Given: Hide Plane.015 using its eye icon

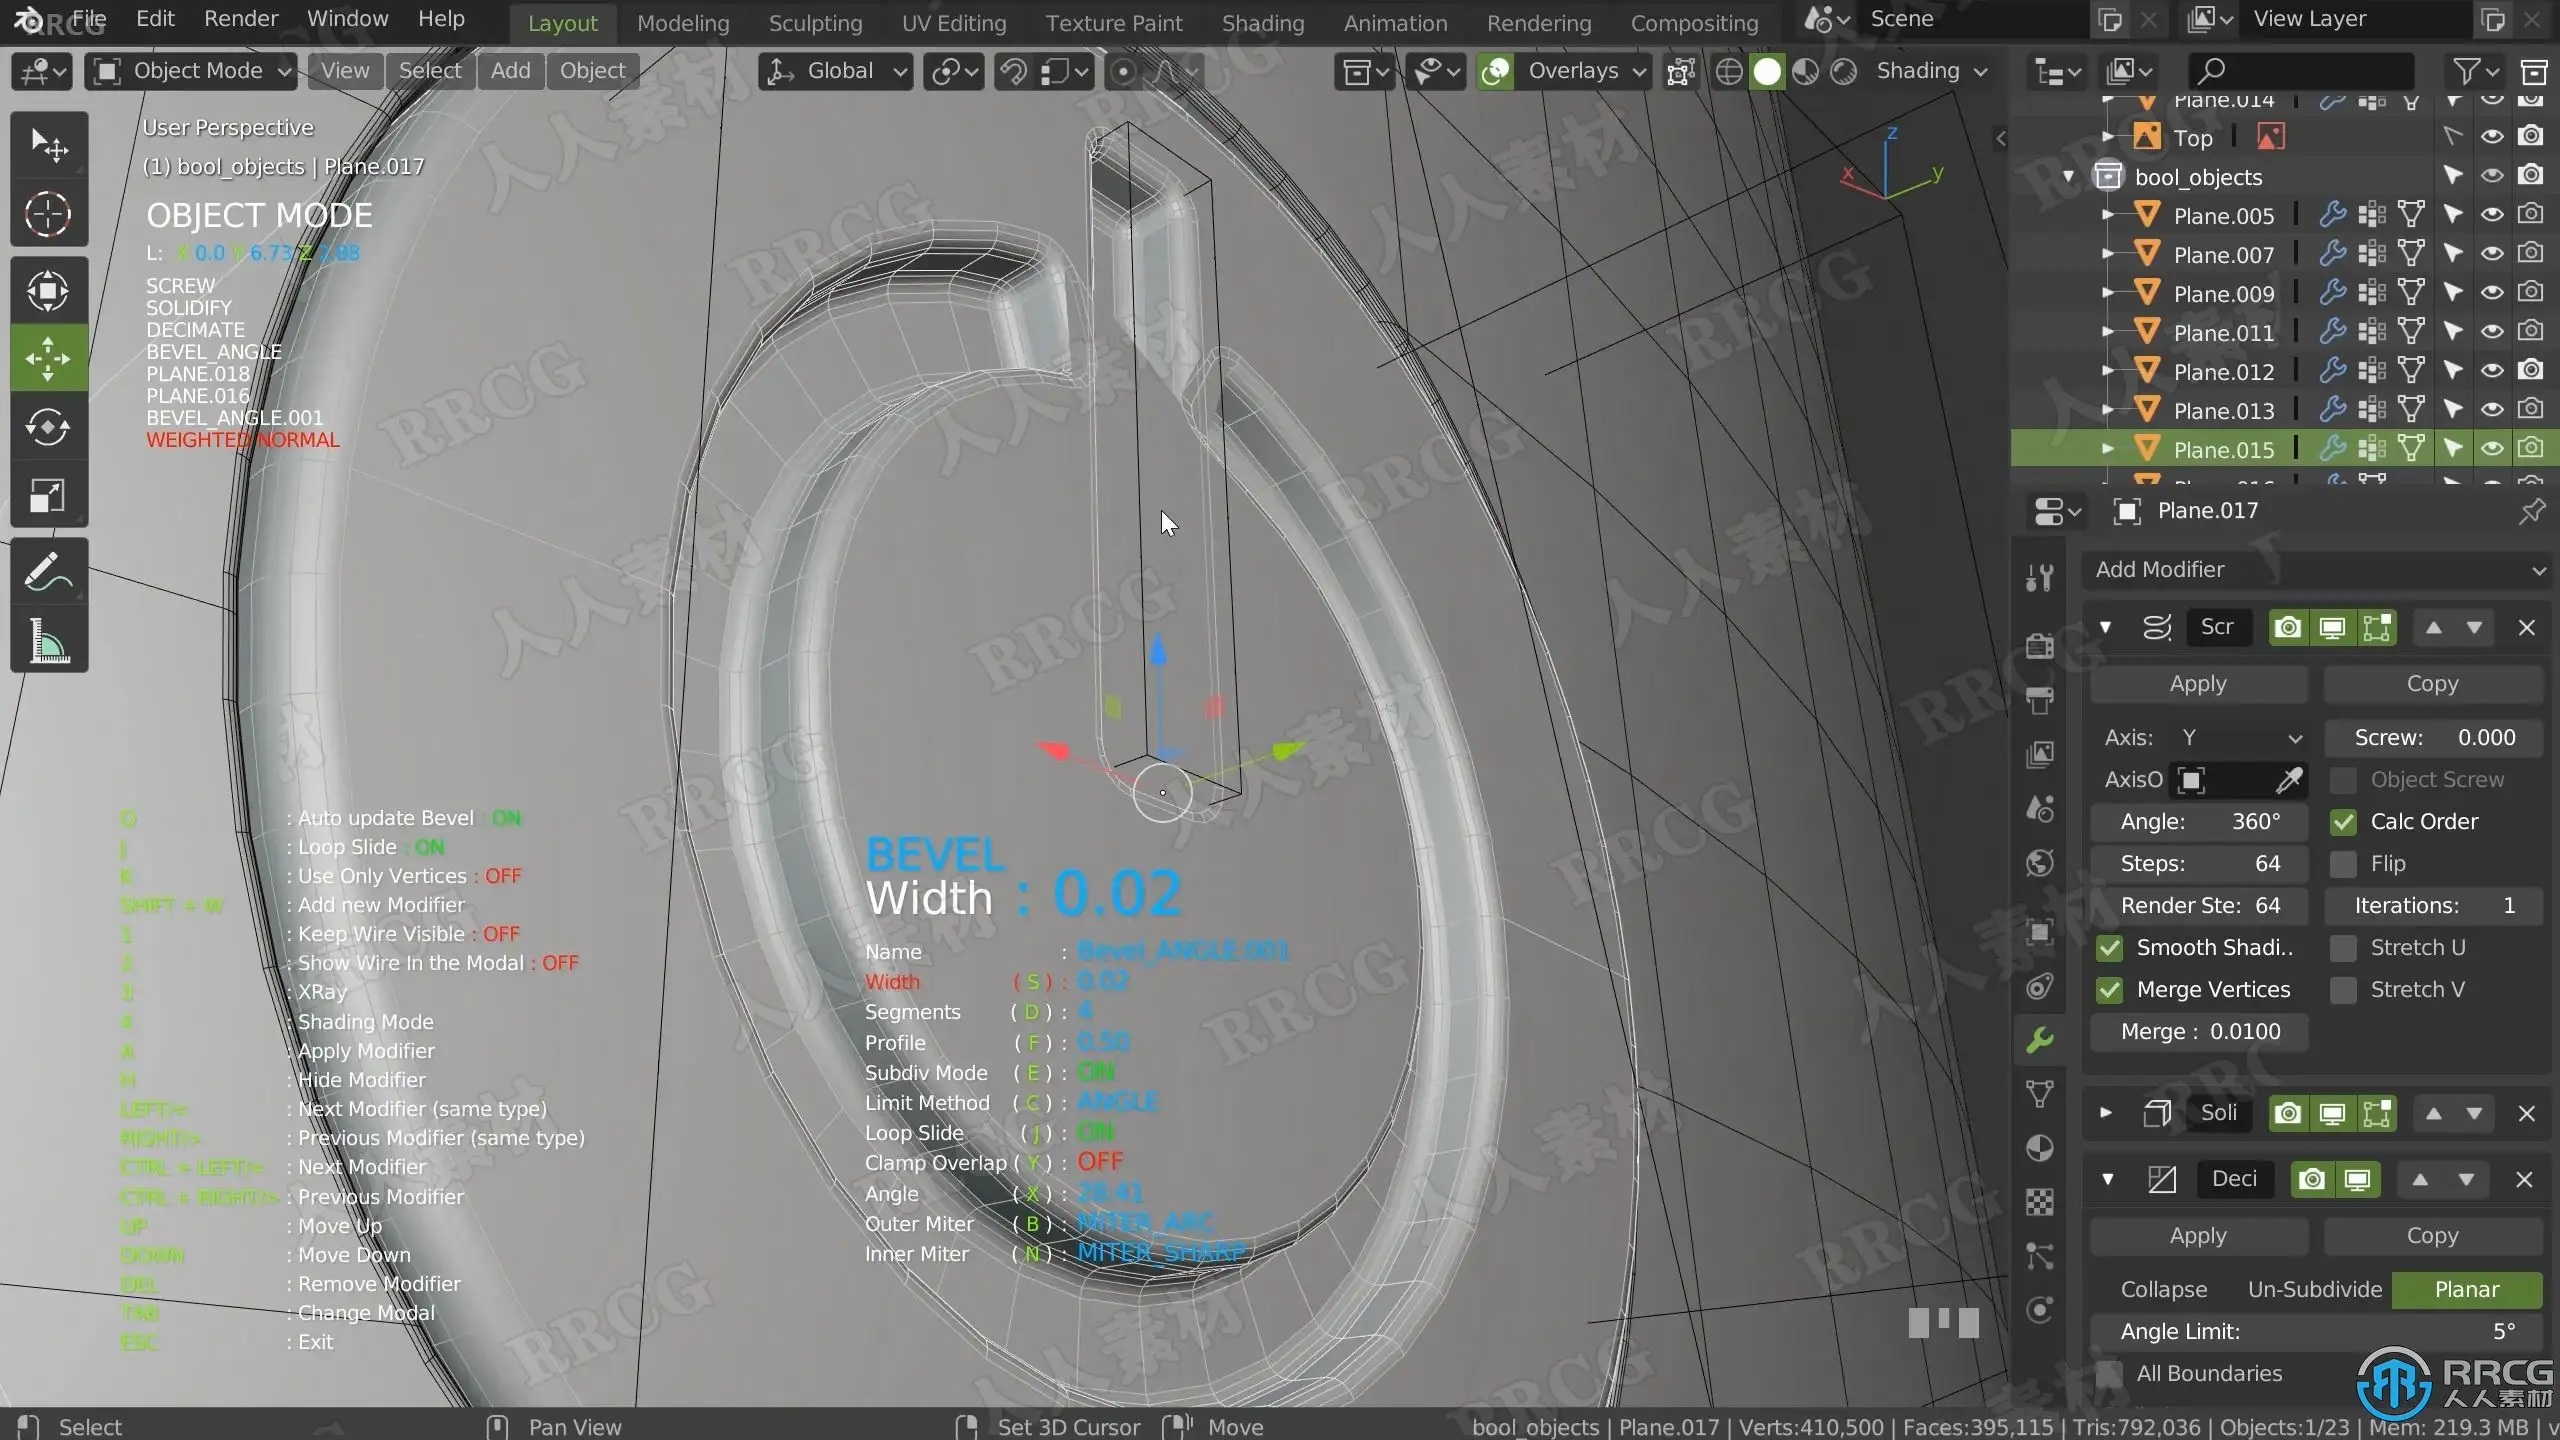Looking at the screenshot, I should [x=2492, y=449].
